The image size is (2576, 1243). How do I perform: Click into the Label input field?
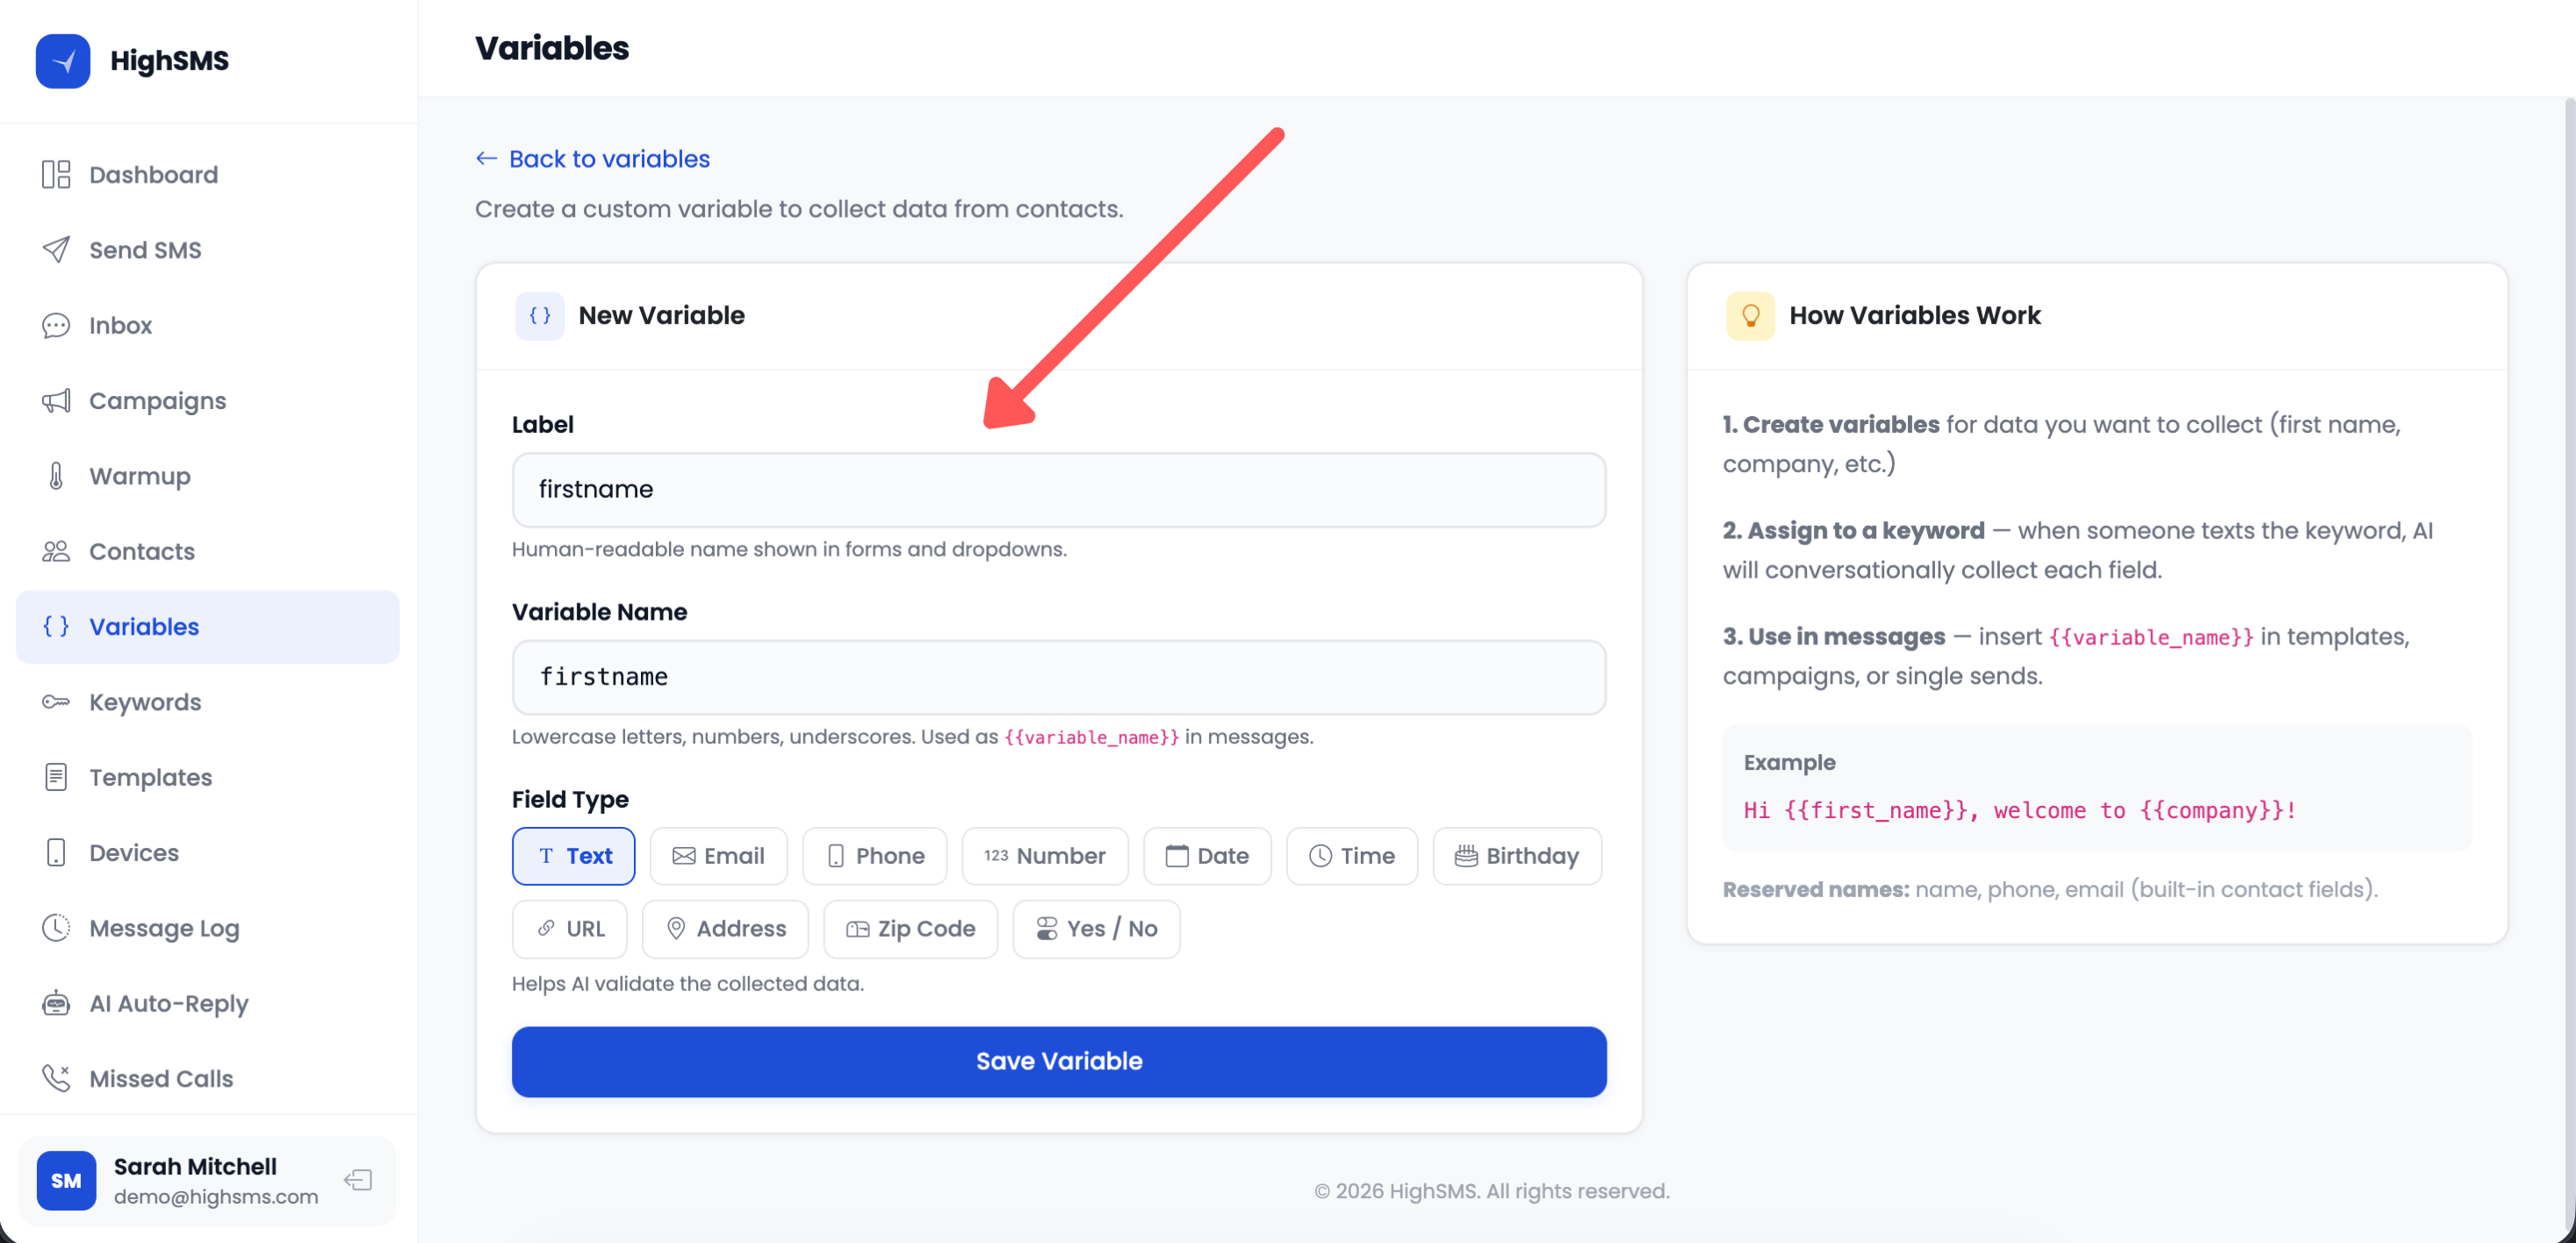click(x=1058, y=490)
